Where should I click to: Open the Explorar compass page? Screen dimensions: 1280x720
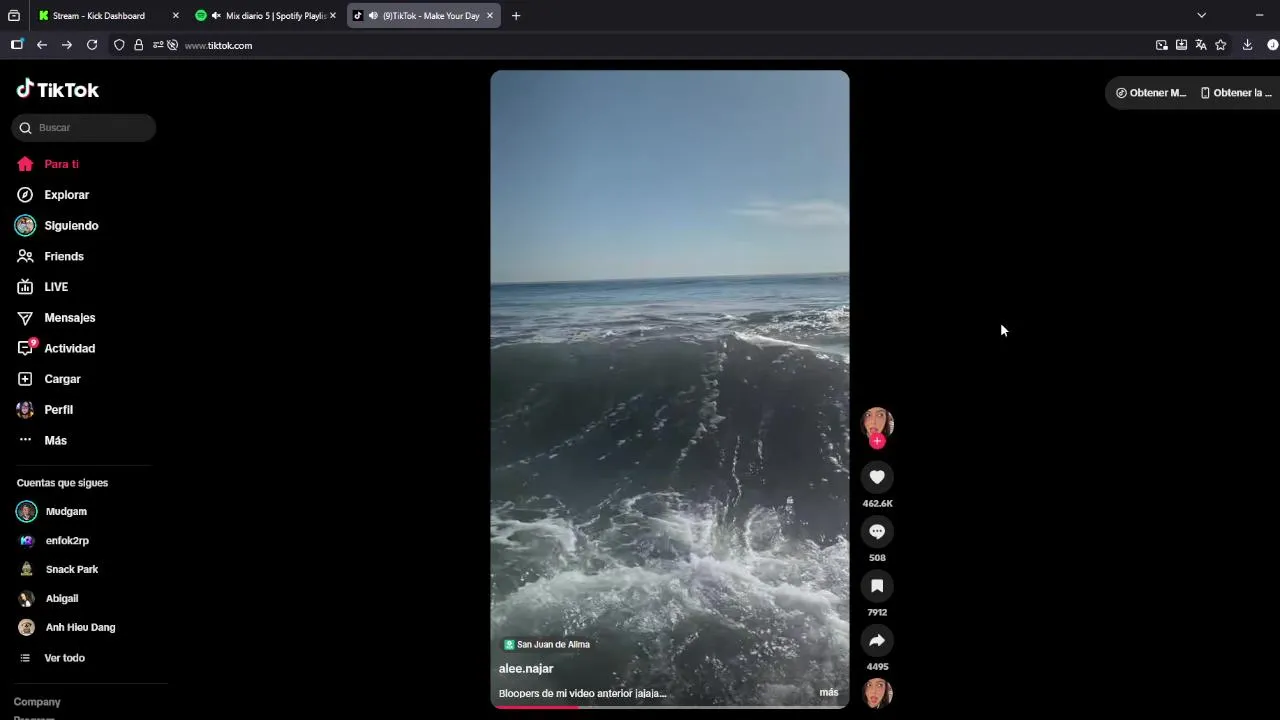point(52,195)
